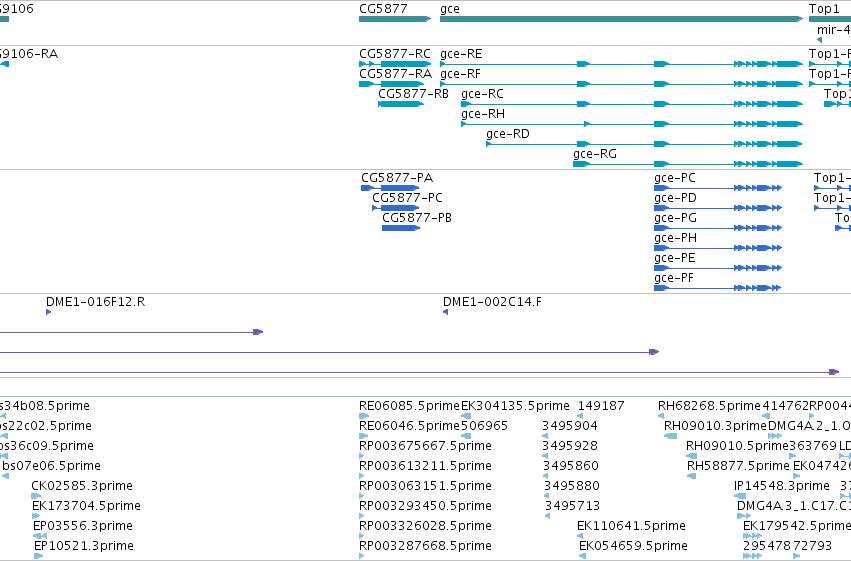Select the RH09010.5prime EST label
The width and height of the screenshot is (851, 561).
(737, 446)
